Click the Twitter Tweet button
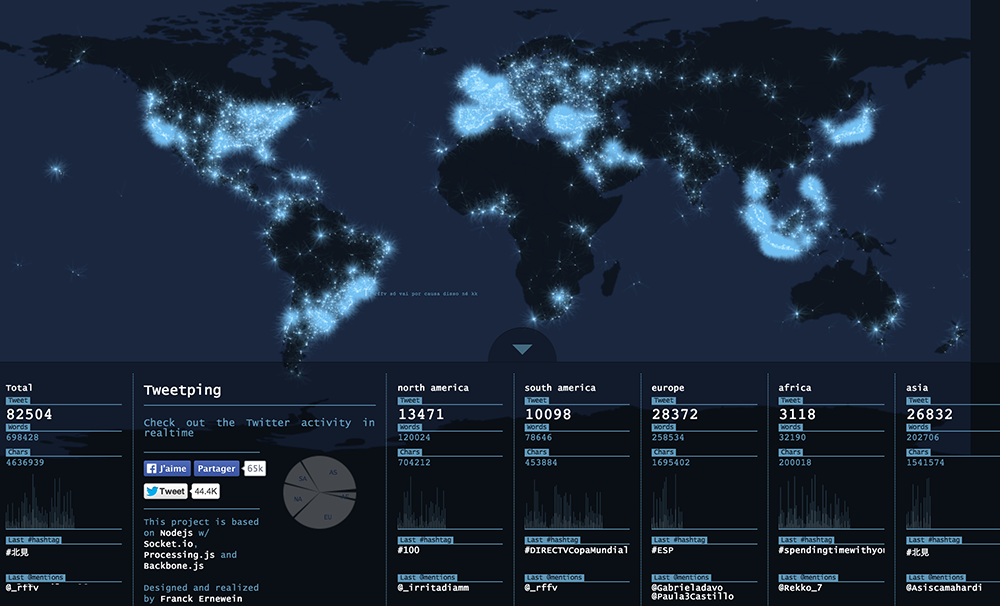Screen dimensions: 1000x606 (x=166, y=491)
